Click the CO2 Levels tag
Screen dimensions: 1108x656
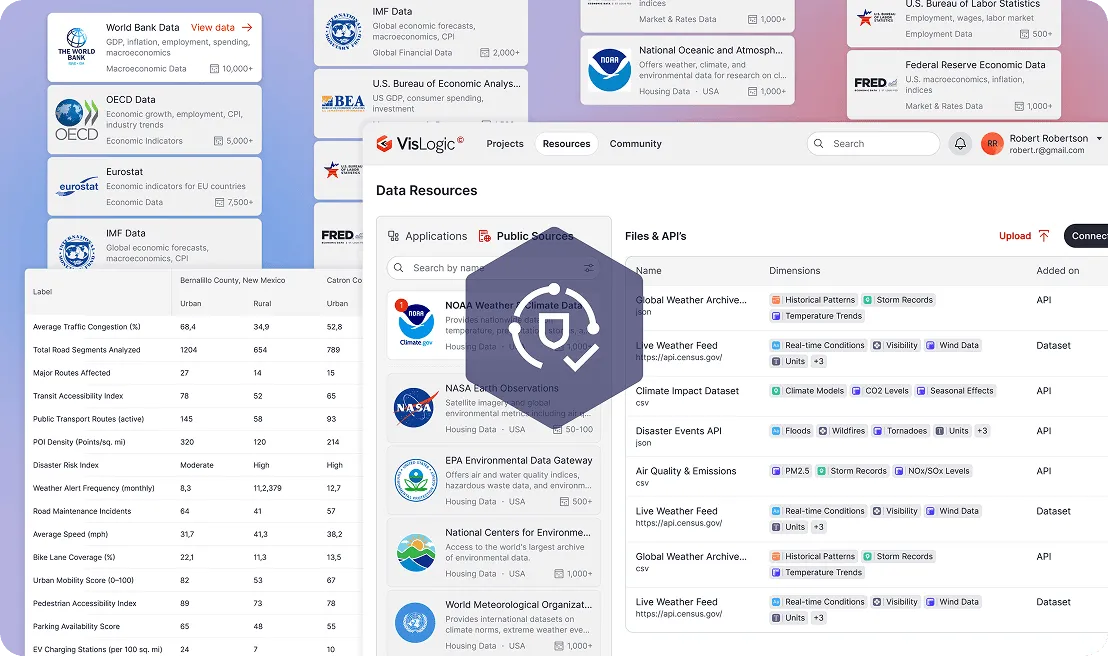[879, 390]
